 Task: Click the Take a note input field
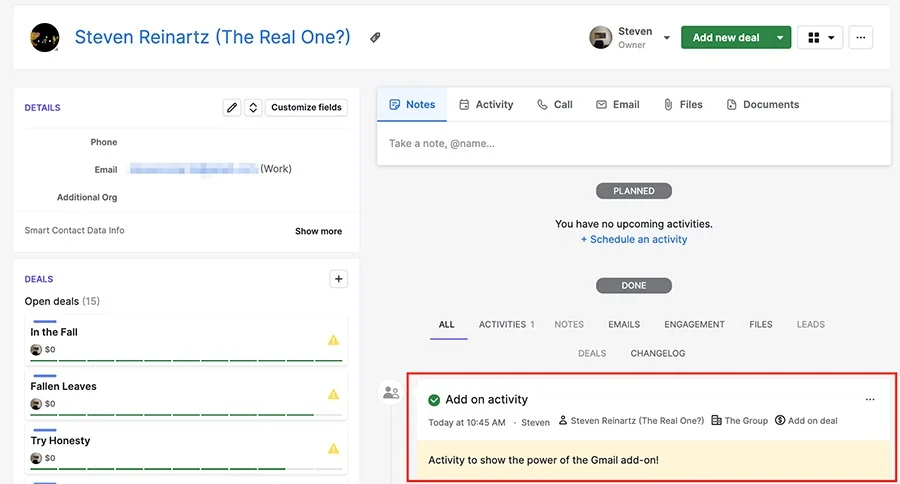[x=634, y=144]
